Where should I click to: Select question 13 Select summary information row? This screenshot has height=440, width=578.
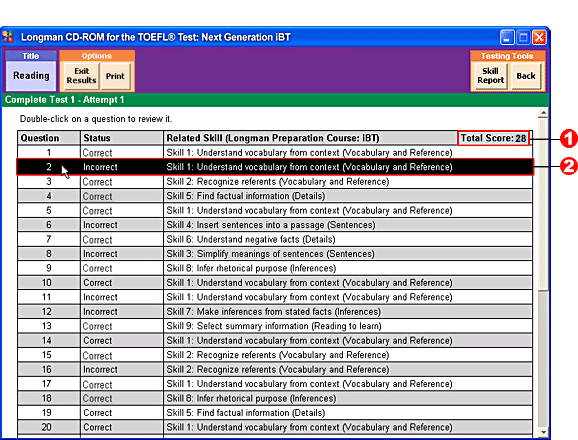click(x=275, y=326)
